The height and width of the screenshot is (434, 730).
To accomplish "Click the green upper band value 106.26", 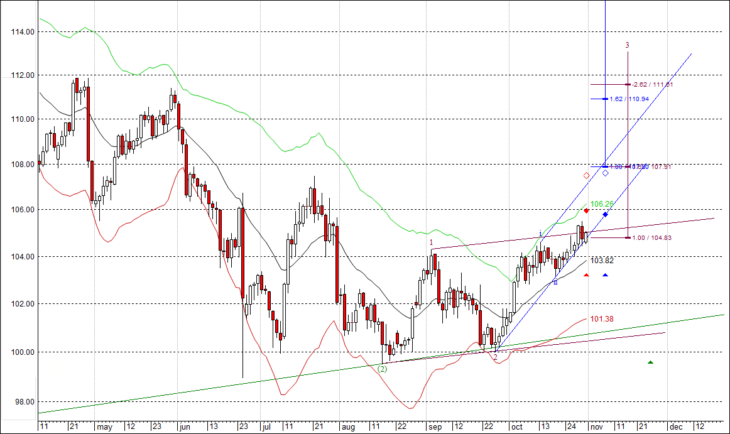I will pos(602,204).
